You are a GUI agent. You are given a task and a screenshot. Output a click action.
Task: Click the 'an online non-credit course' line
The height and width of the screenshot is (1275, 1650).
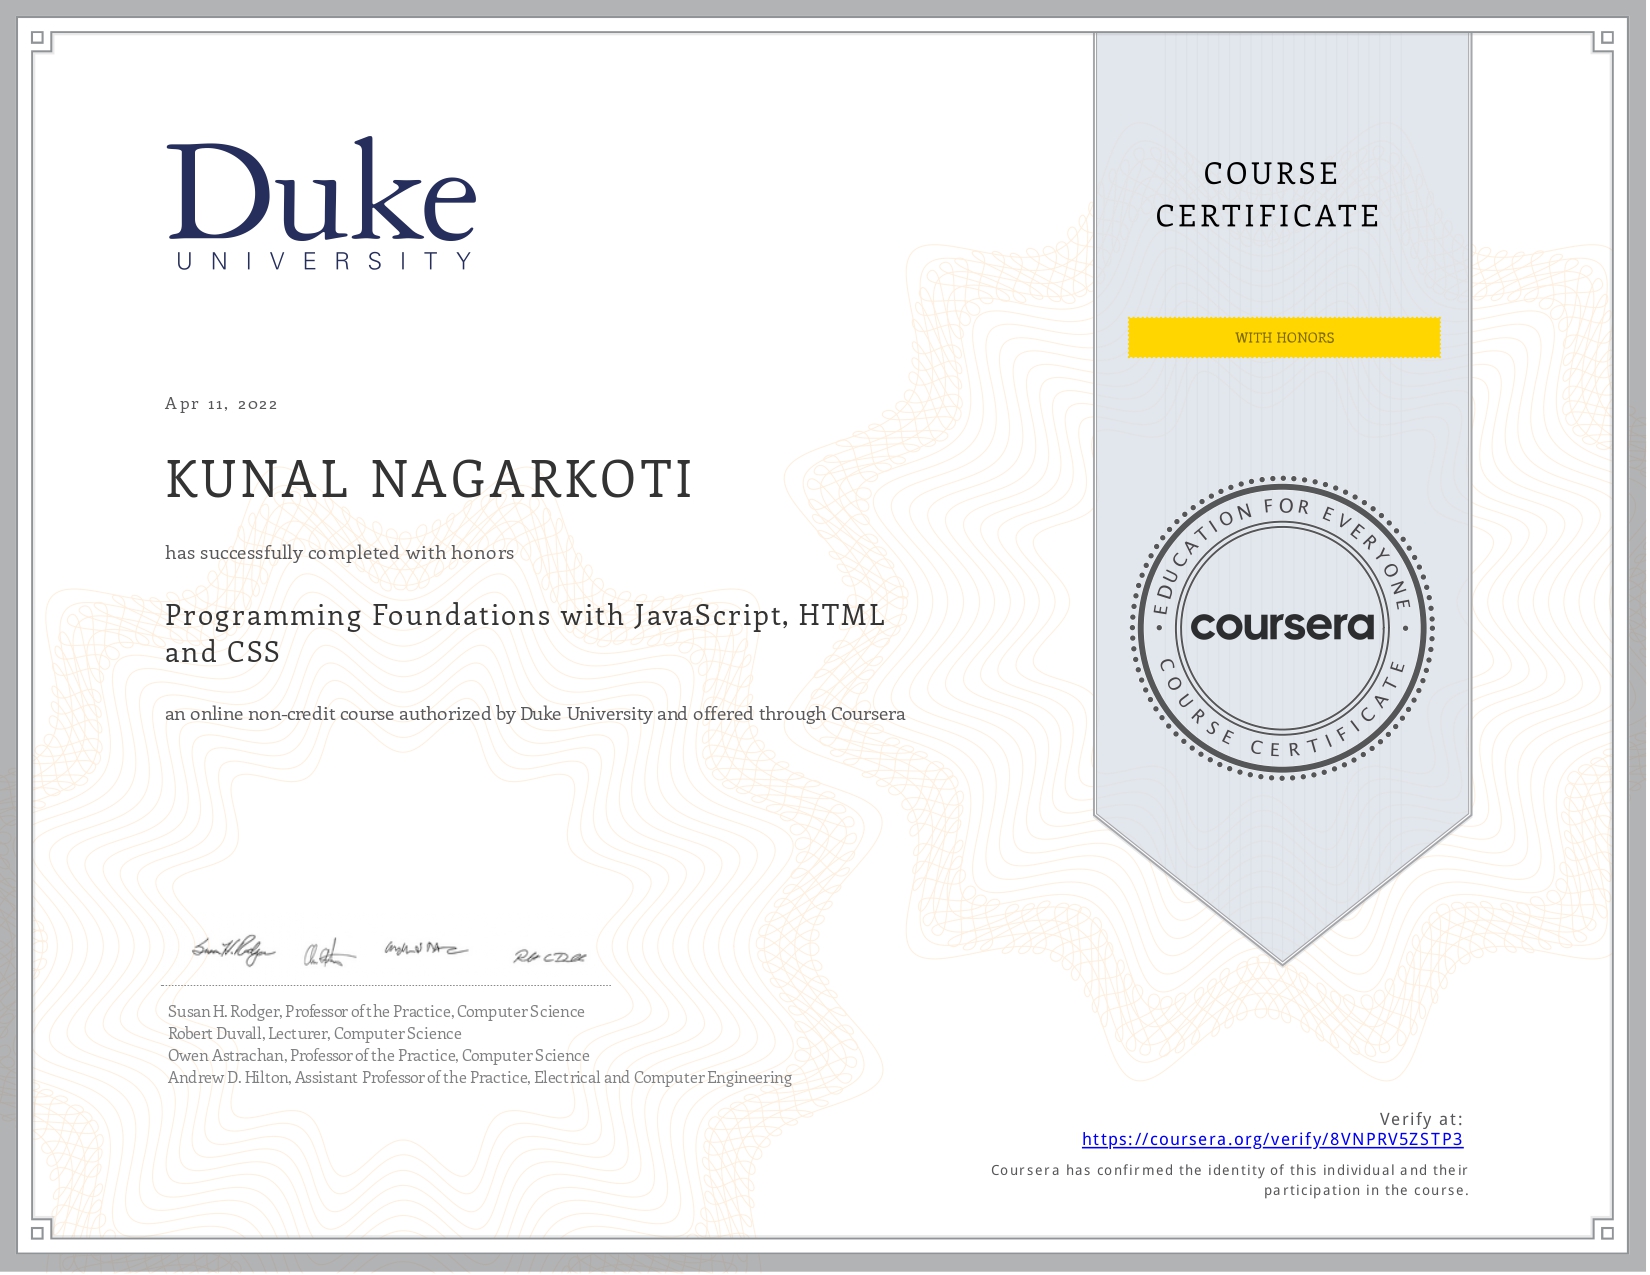535,714
